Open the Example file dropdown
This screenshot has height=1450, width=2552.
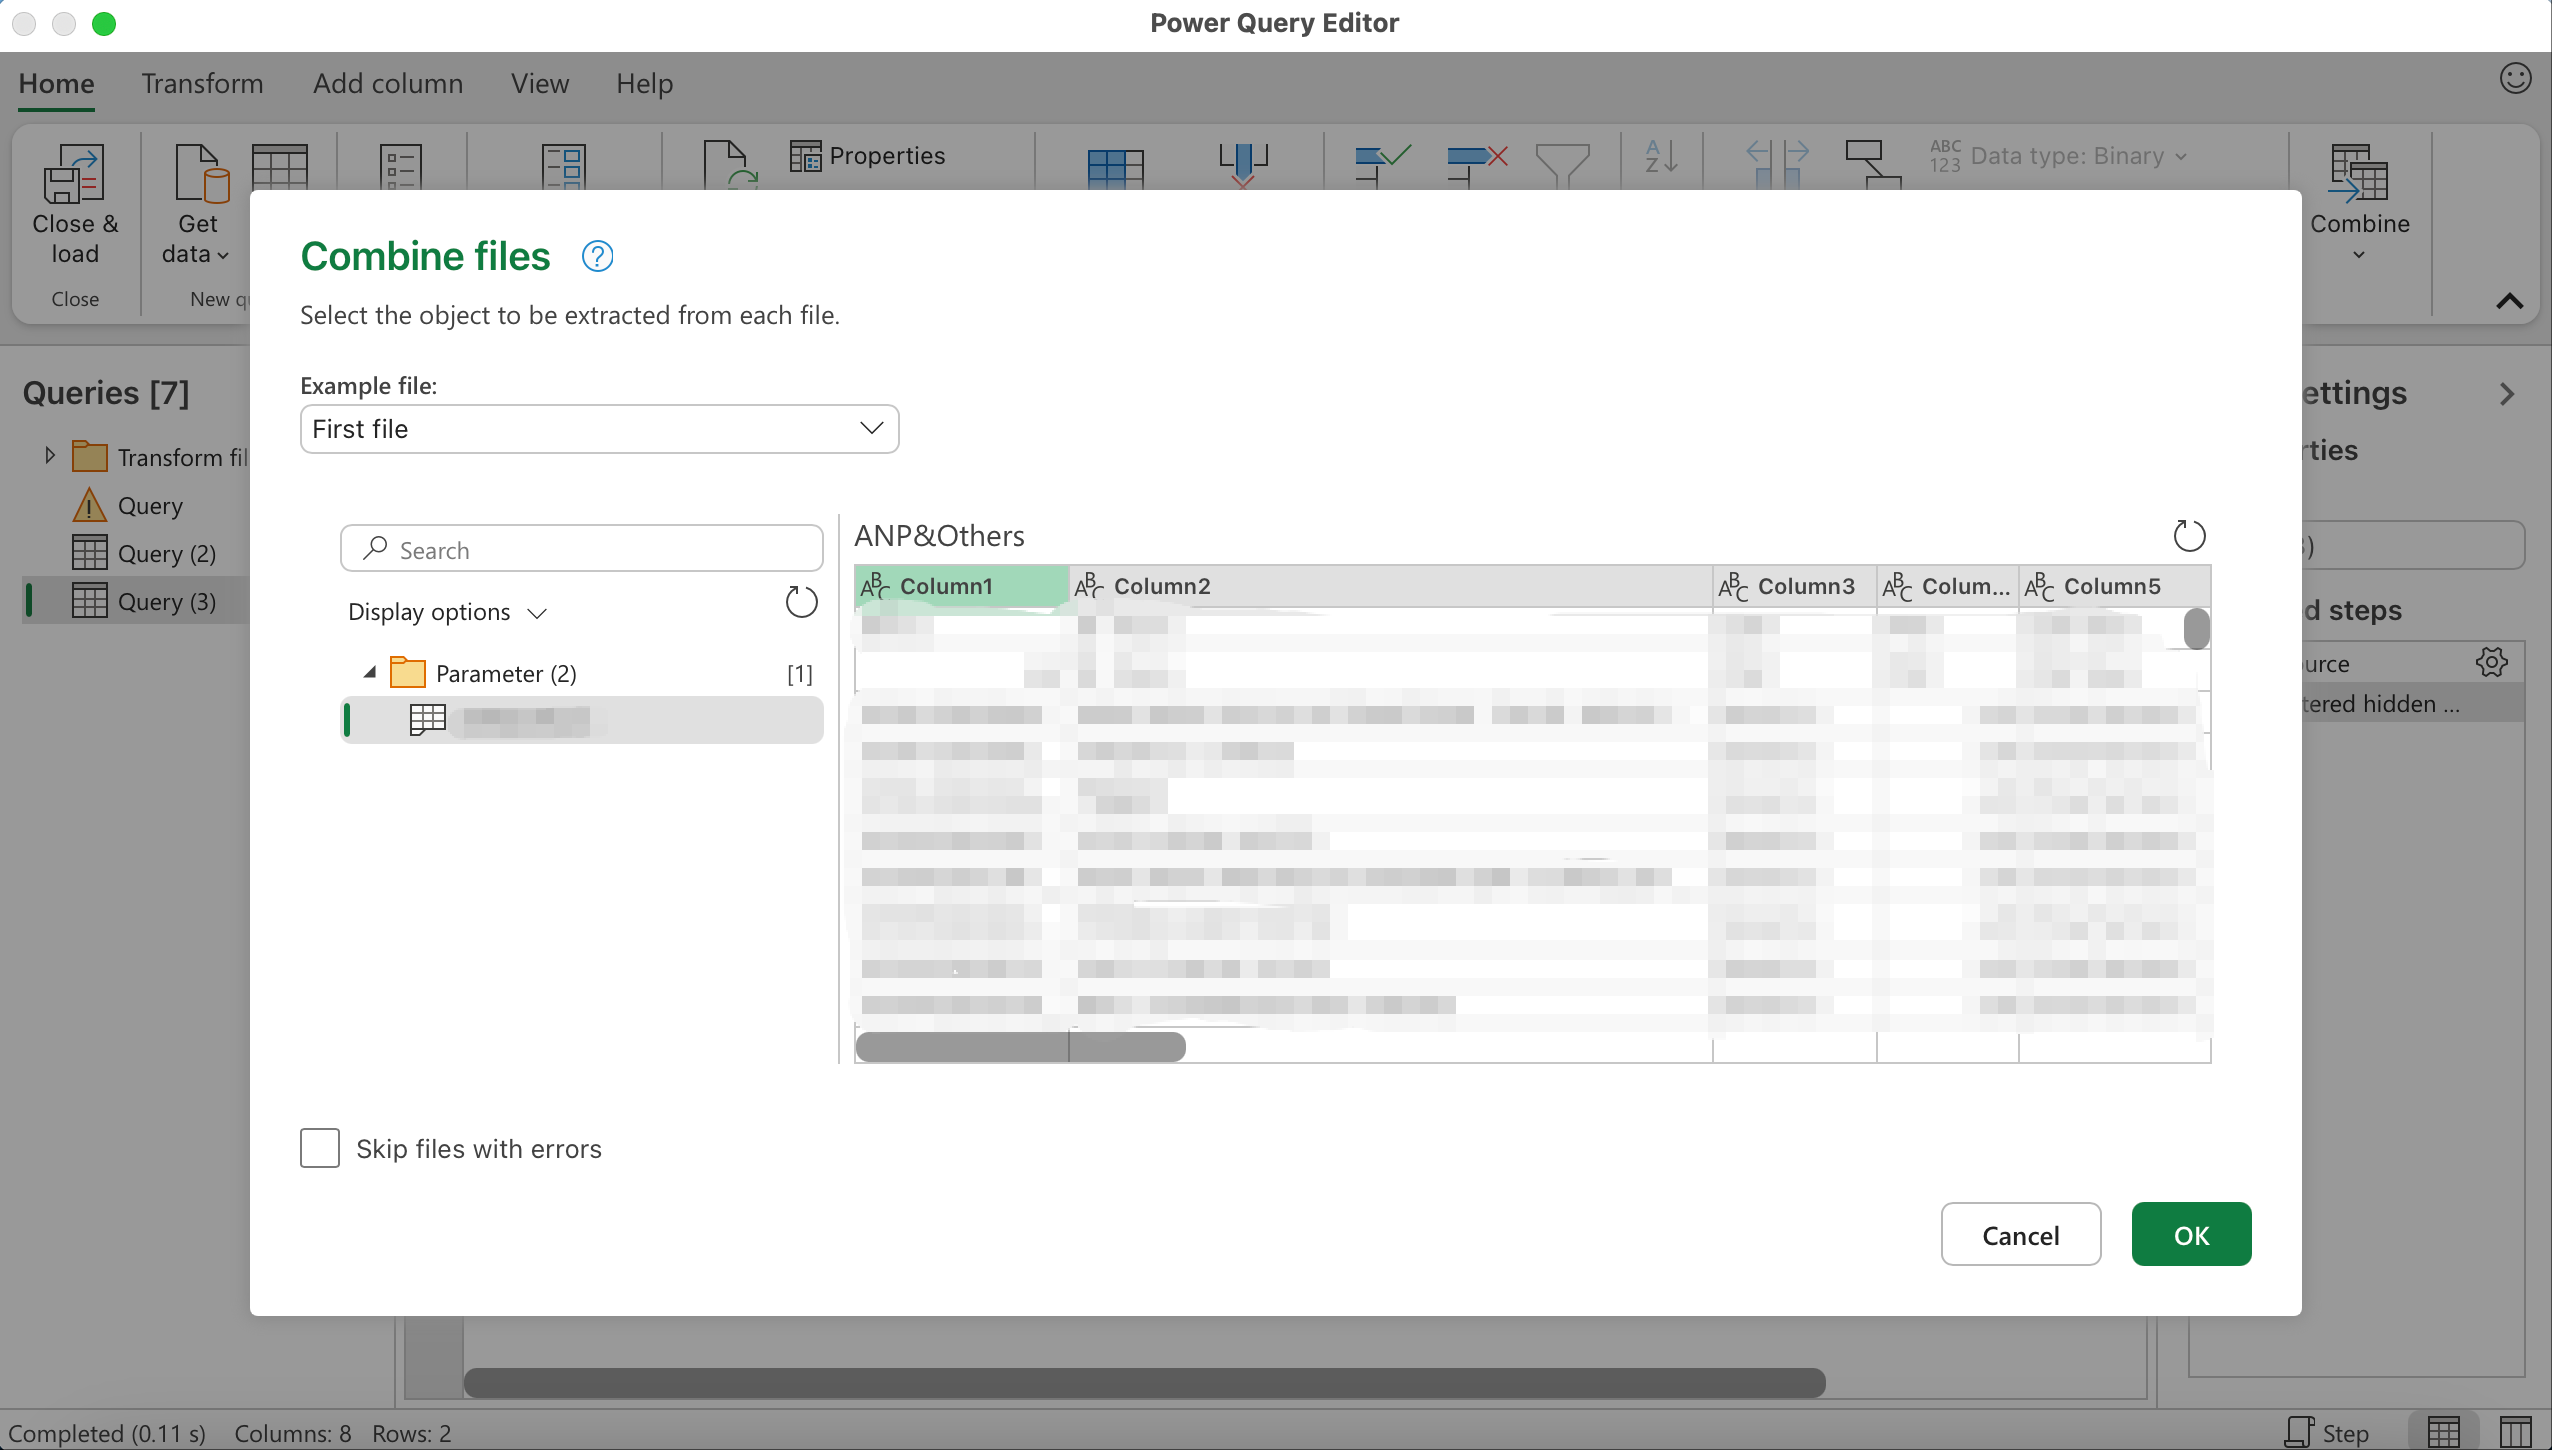599,429
